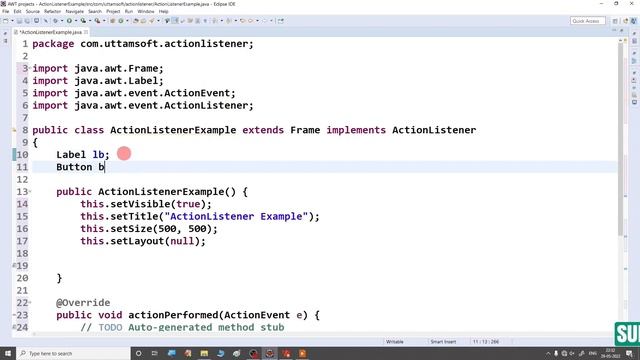Click 'setLayout(null)' on line 17
The image size is (640, 360).
click(x=155, y=241)
